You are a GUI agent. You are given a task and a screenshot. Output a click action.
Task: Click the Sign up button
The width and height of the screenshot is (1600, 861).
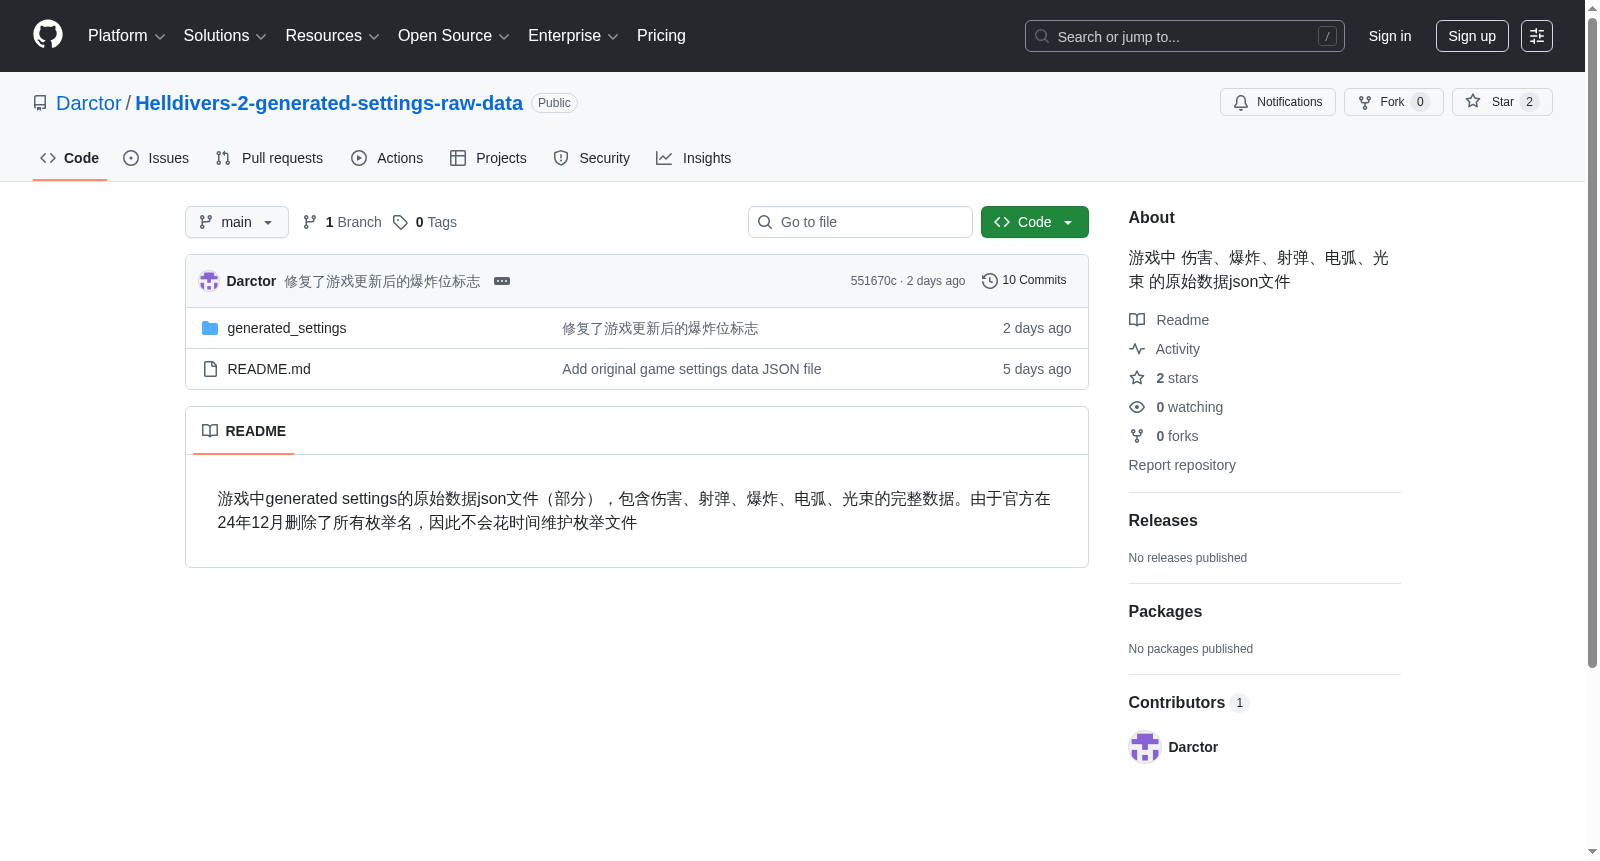point(1472,36)
